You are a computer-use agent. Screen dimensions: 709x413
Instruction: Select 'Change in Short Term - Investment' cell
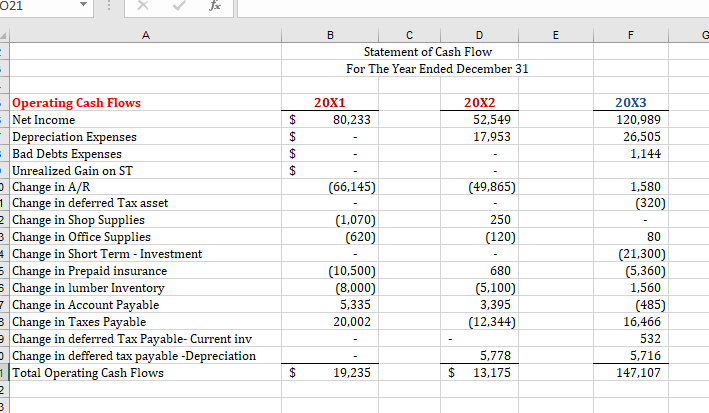[x=146, y=254]
